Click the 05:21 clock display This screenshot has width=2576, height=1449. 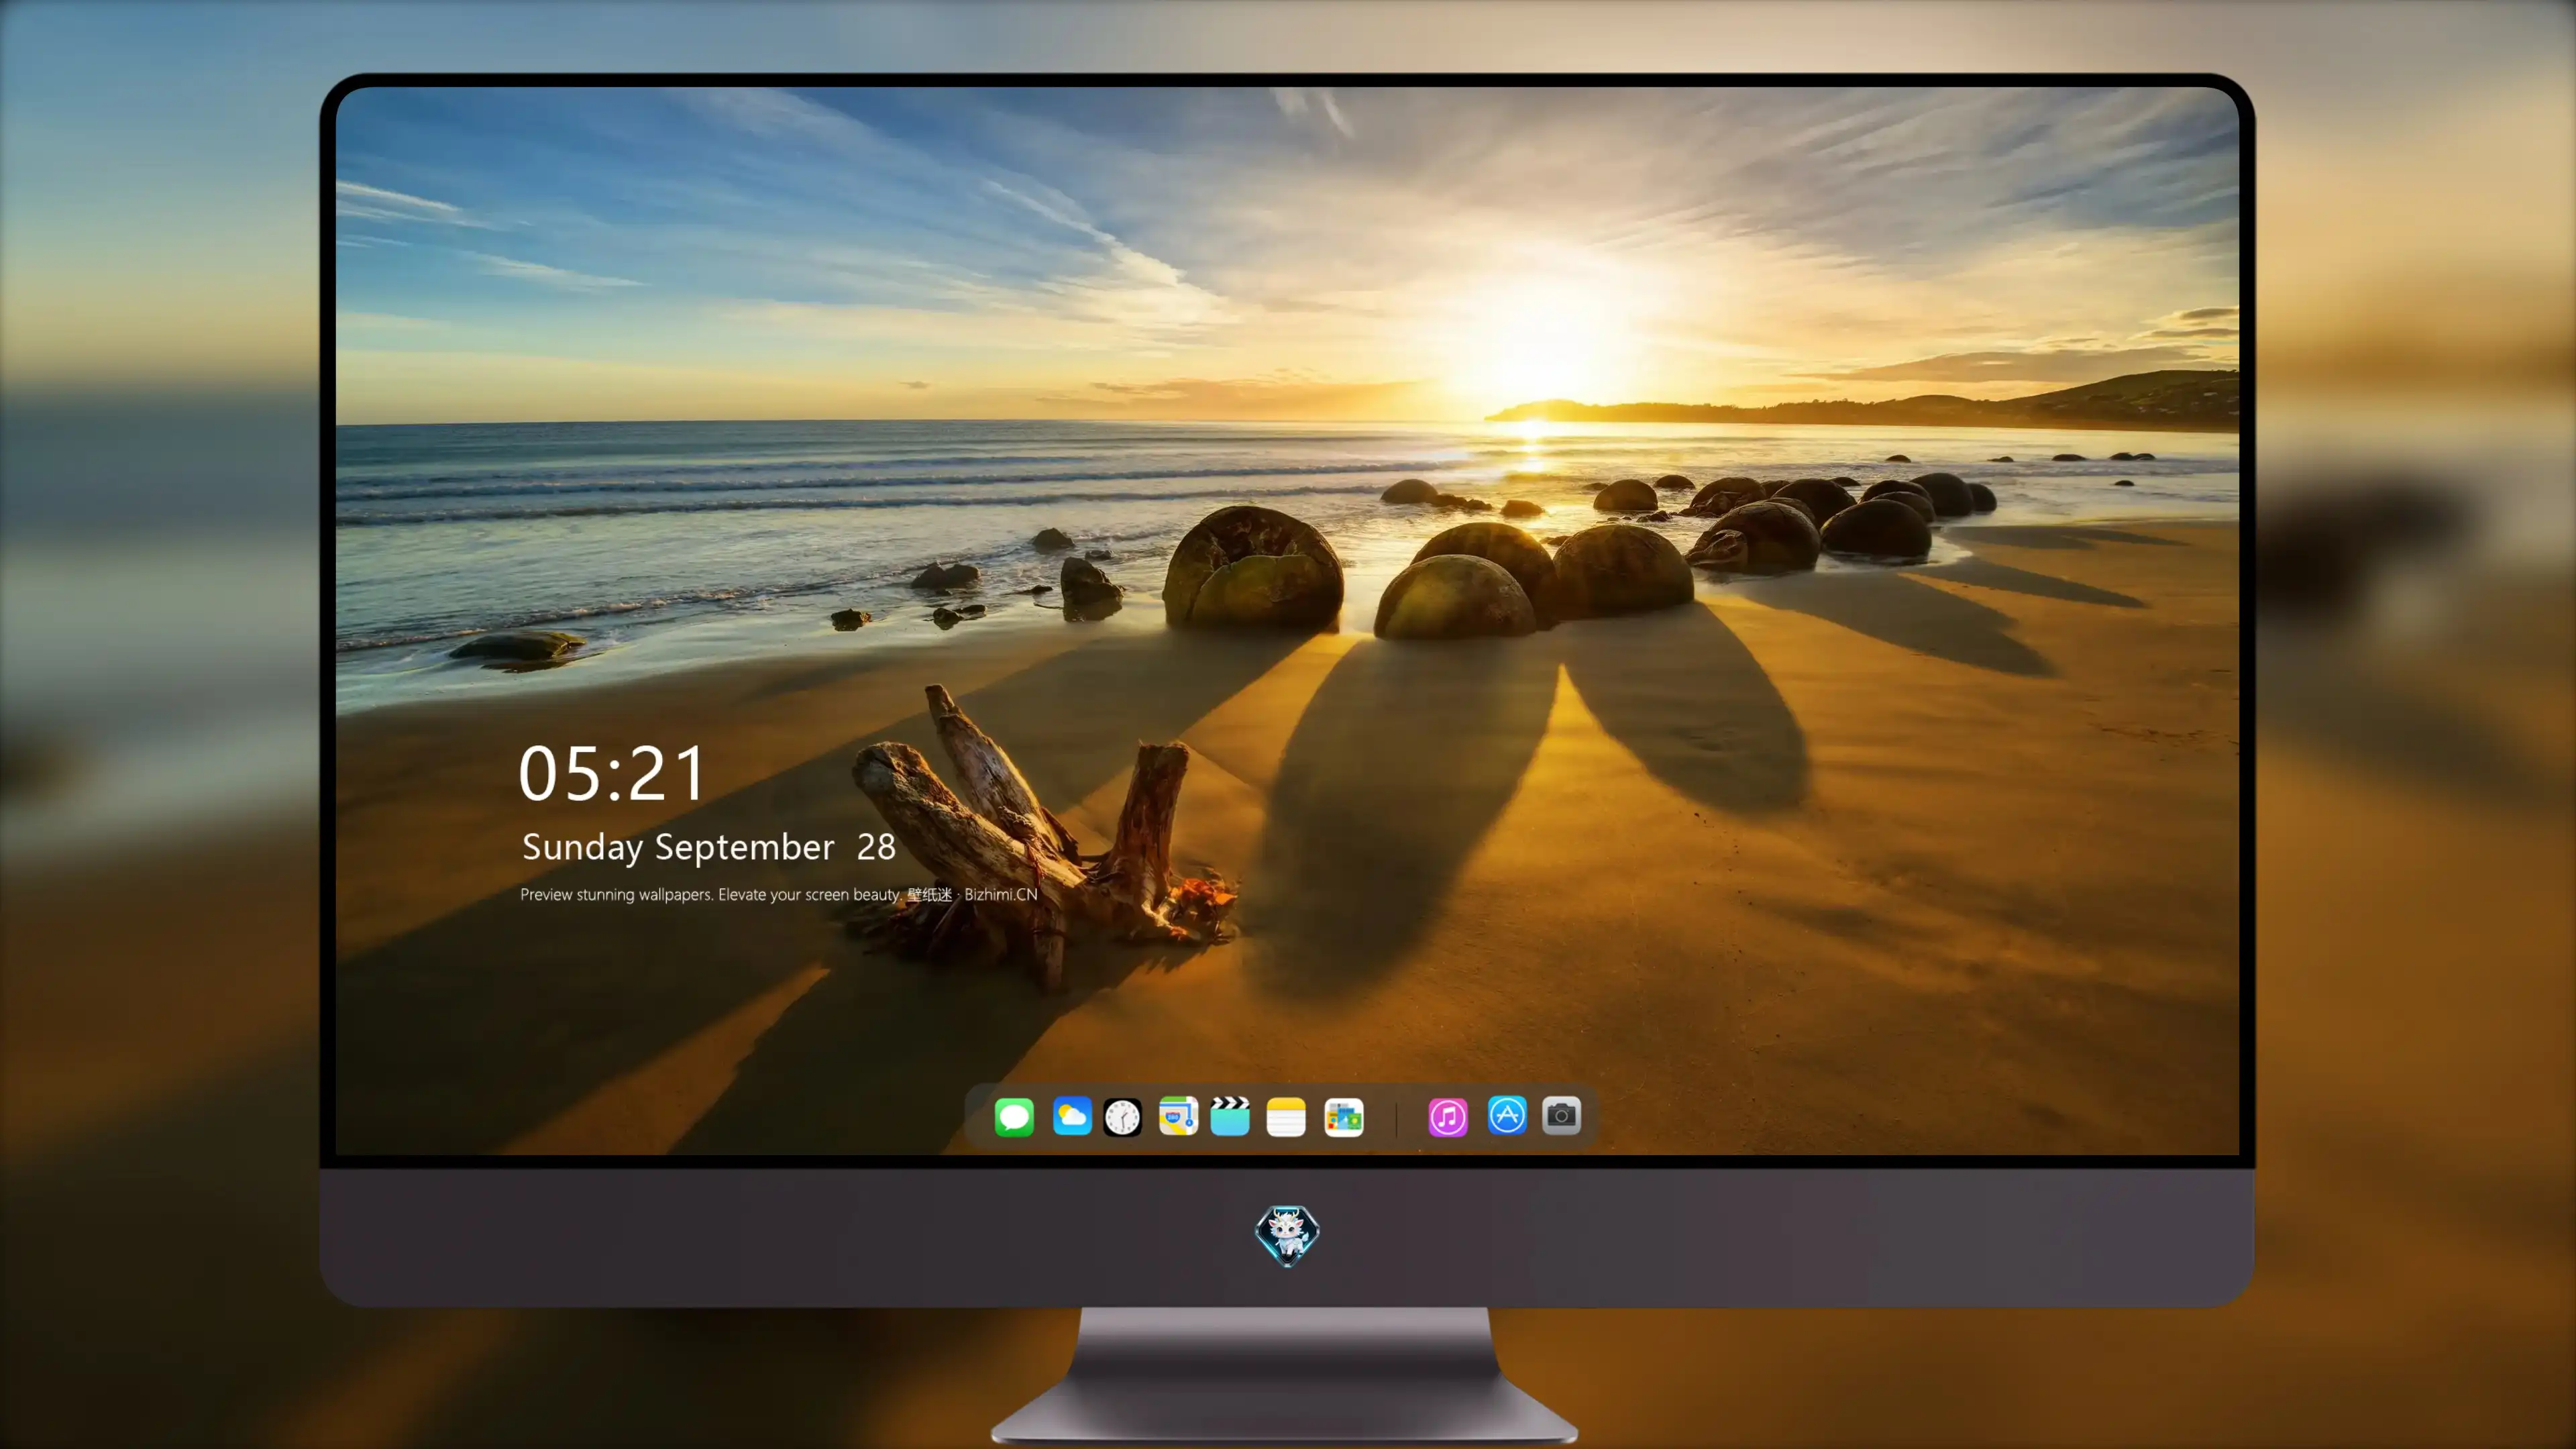click(x=612, y=773)
